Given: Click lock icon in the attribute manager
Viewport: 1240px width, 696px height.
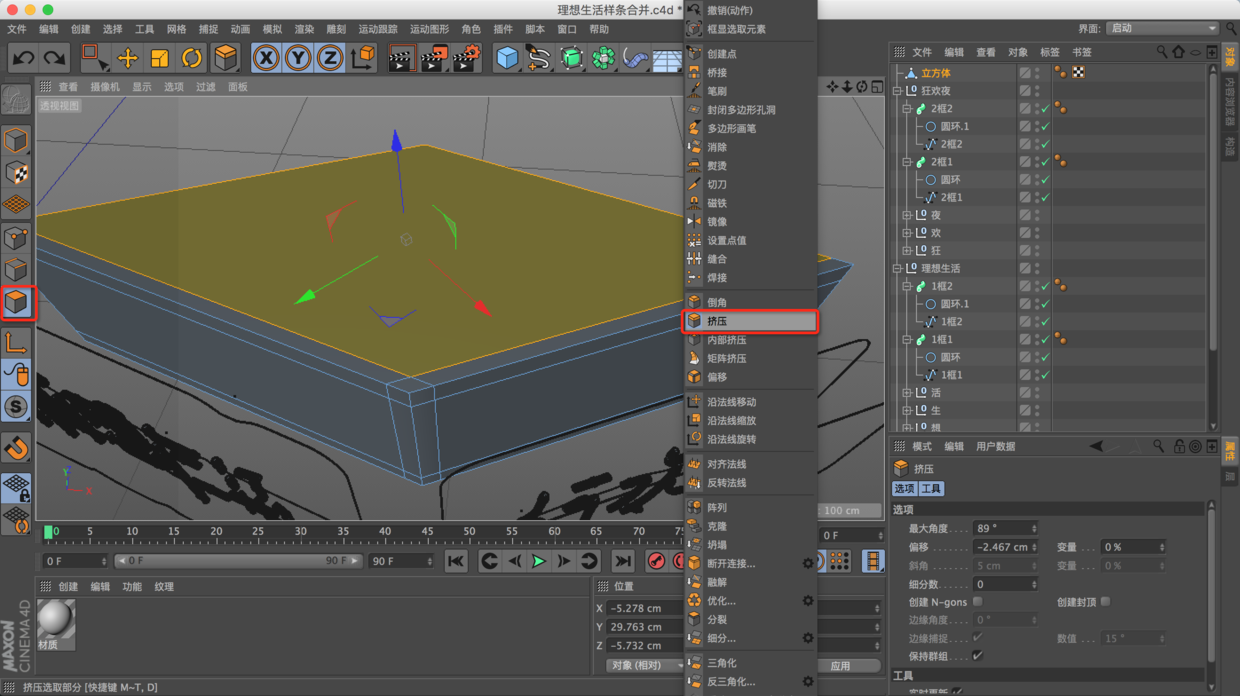Looking at the screenshot, I should pyautogui.click(x=1179, y=447).
